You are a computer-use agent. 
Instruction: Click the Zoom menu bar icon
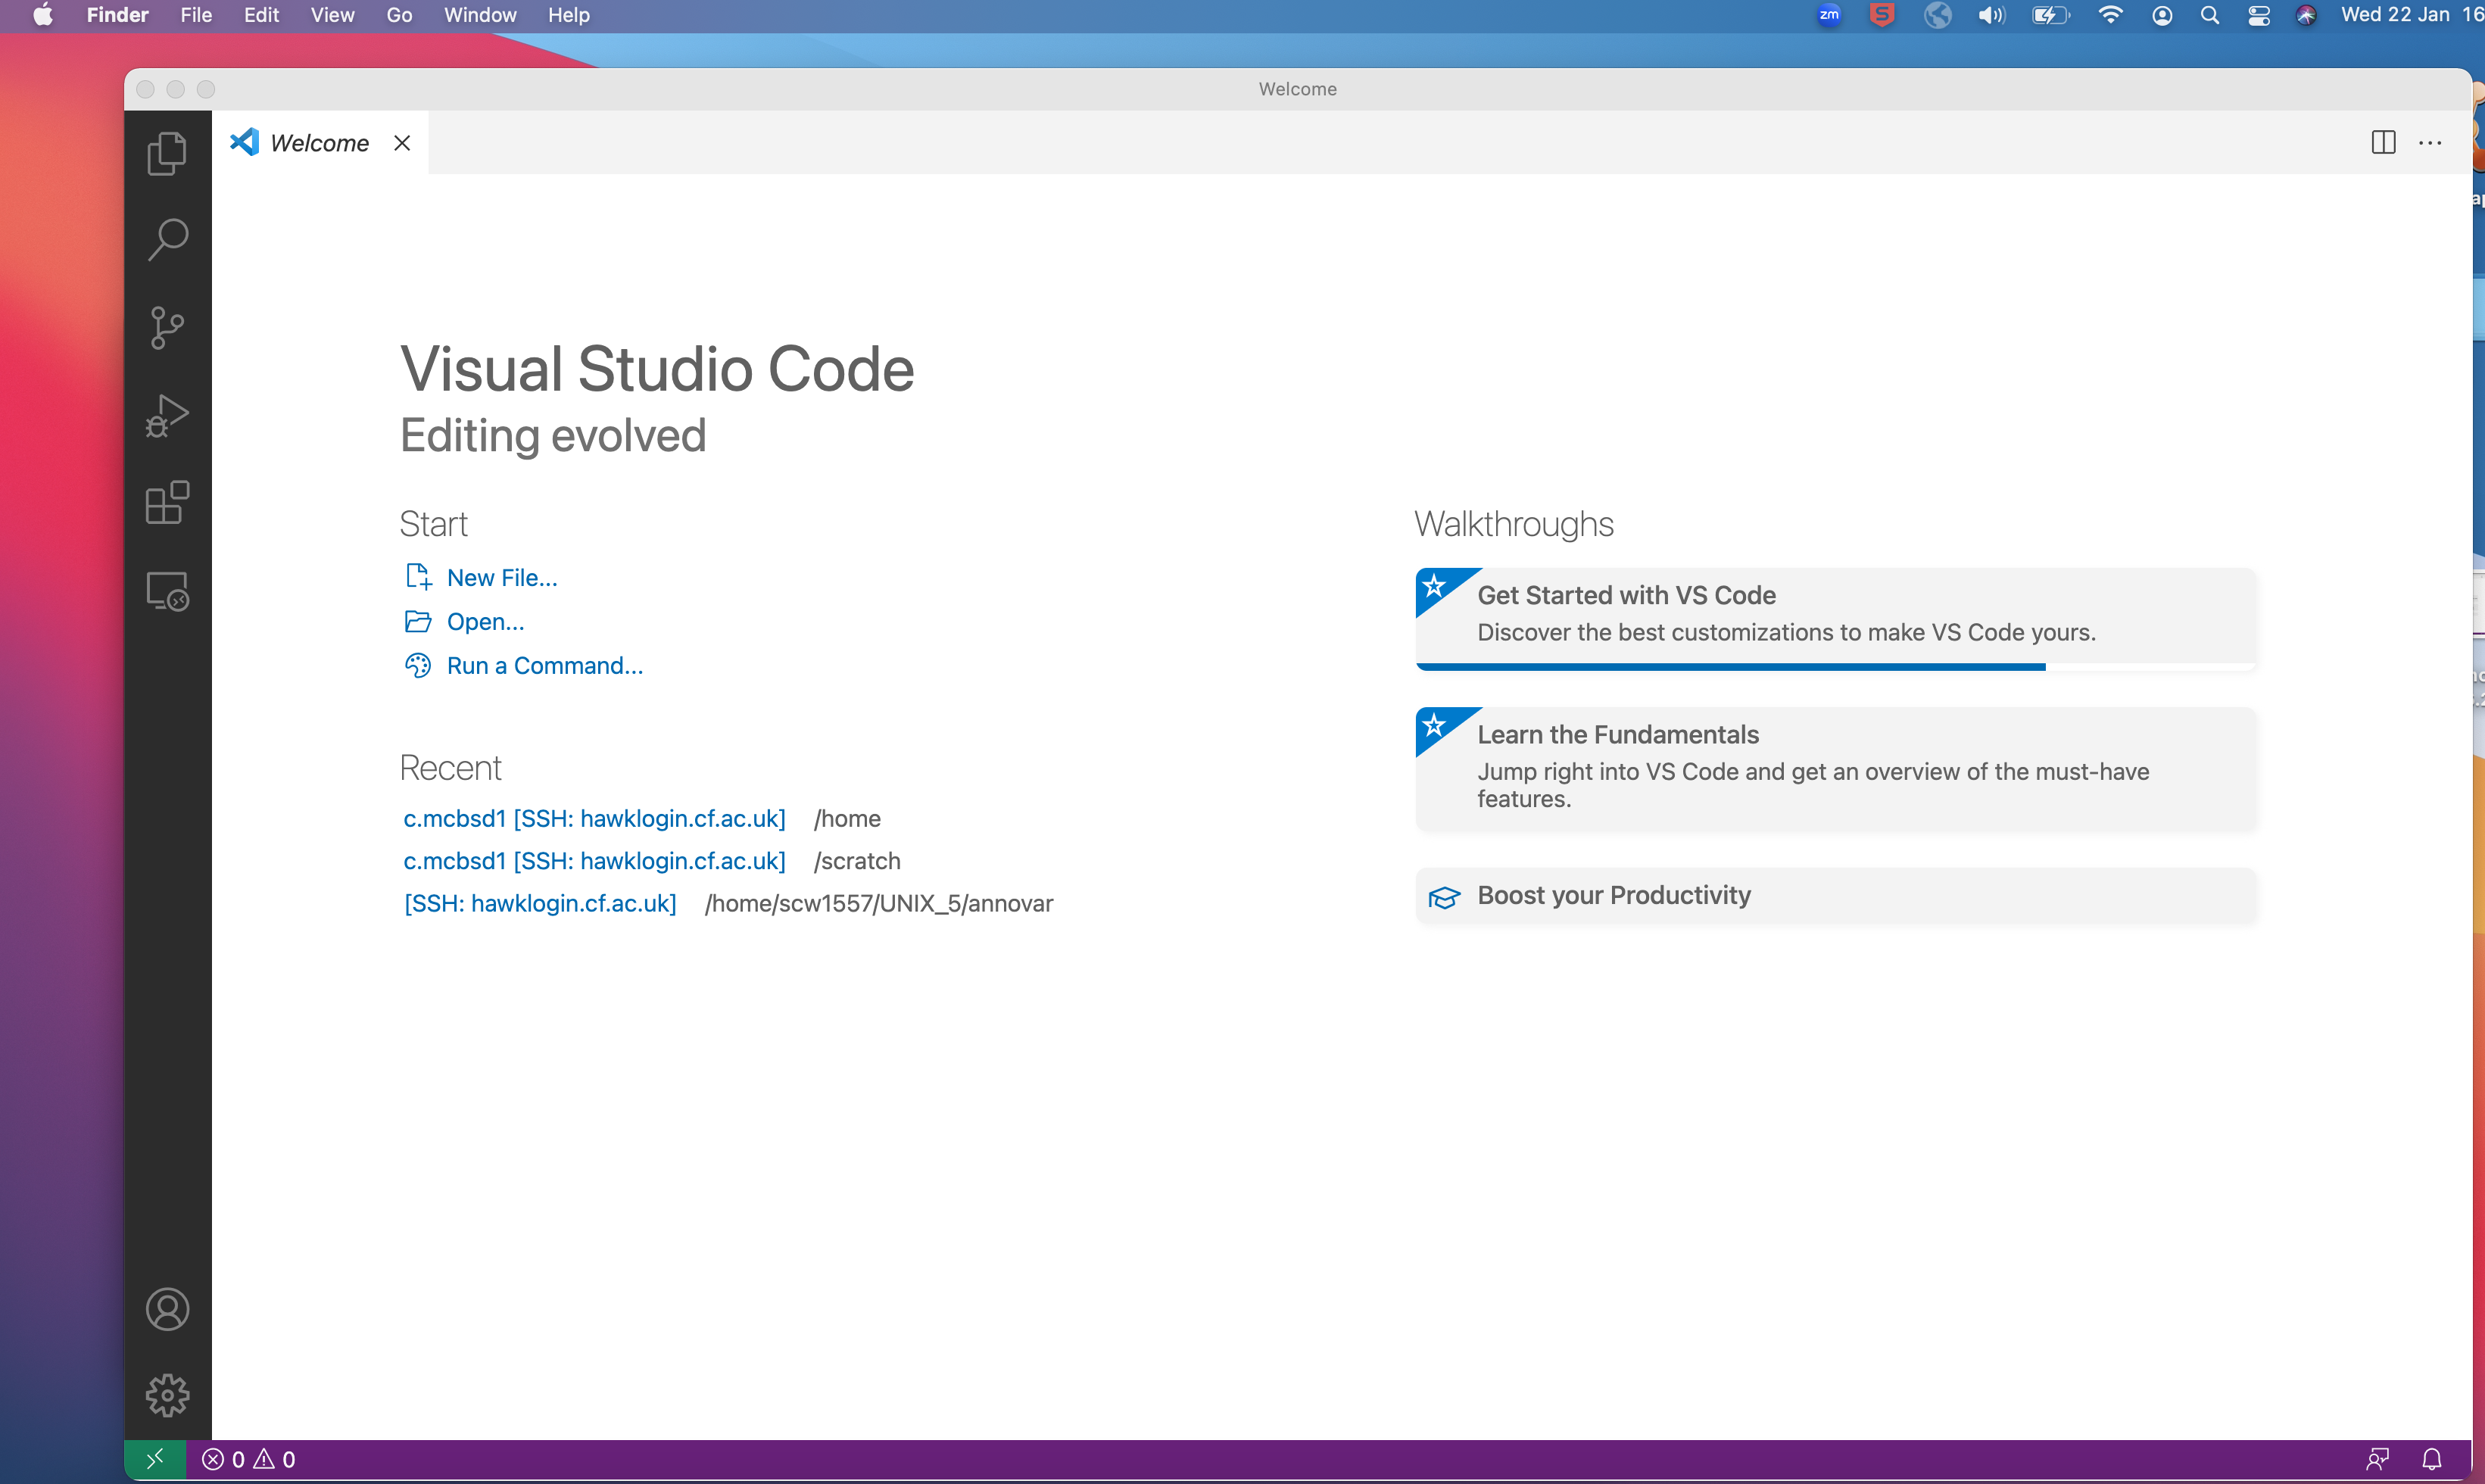click(1828, 15)
